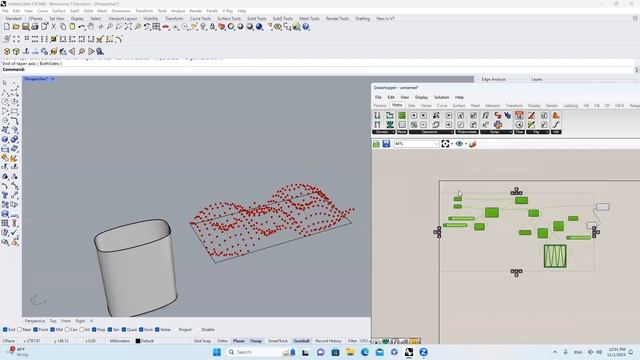
Task: Switch to the Surface Tools toolbar tab
Action: (229, 19)
